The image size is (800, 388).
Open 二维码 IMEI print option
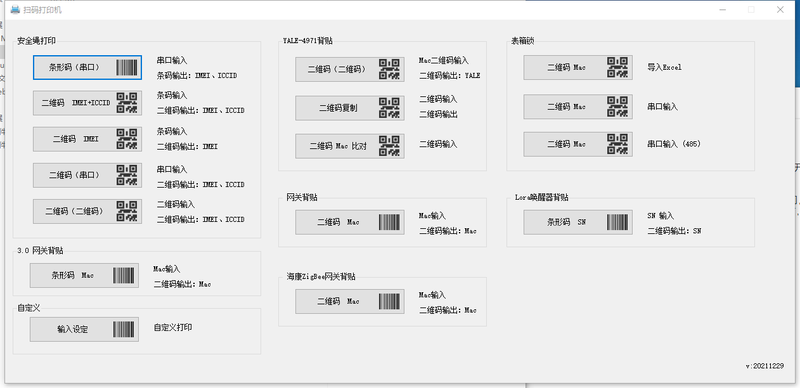(87, 139)
